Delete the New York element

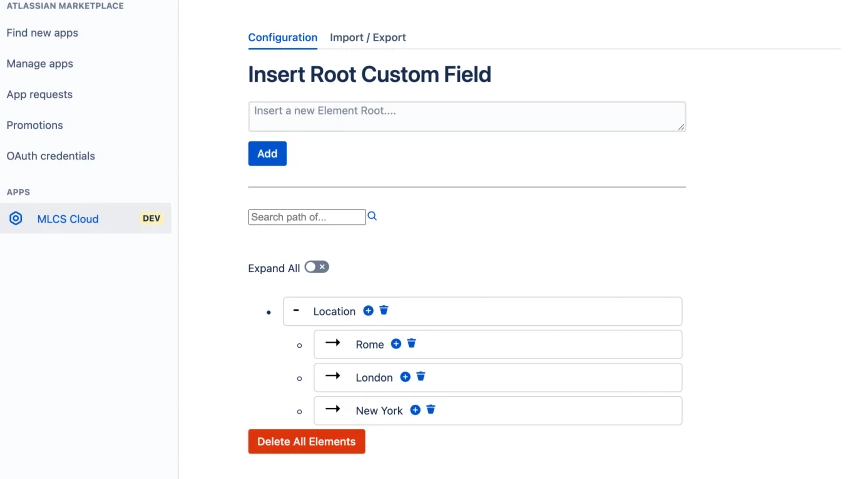[x=431, y=410]
